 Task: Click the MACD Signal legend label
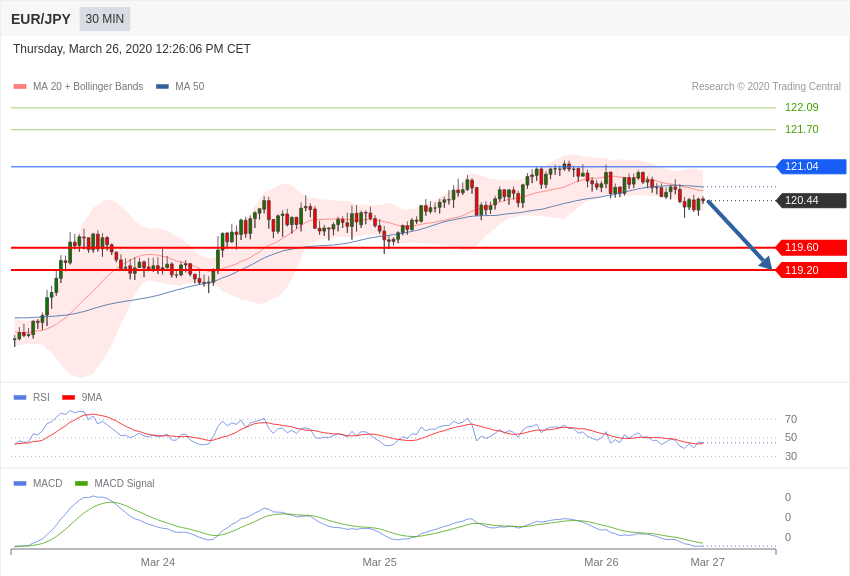tap(124, 483)
